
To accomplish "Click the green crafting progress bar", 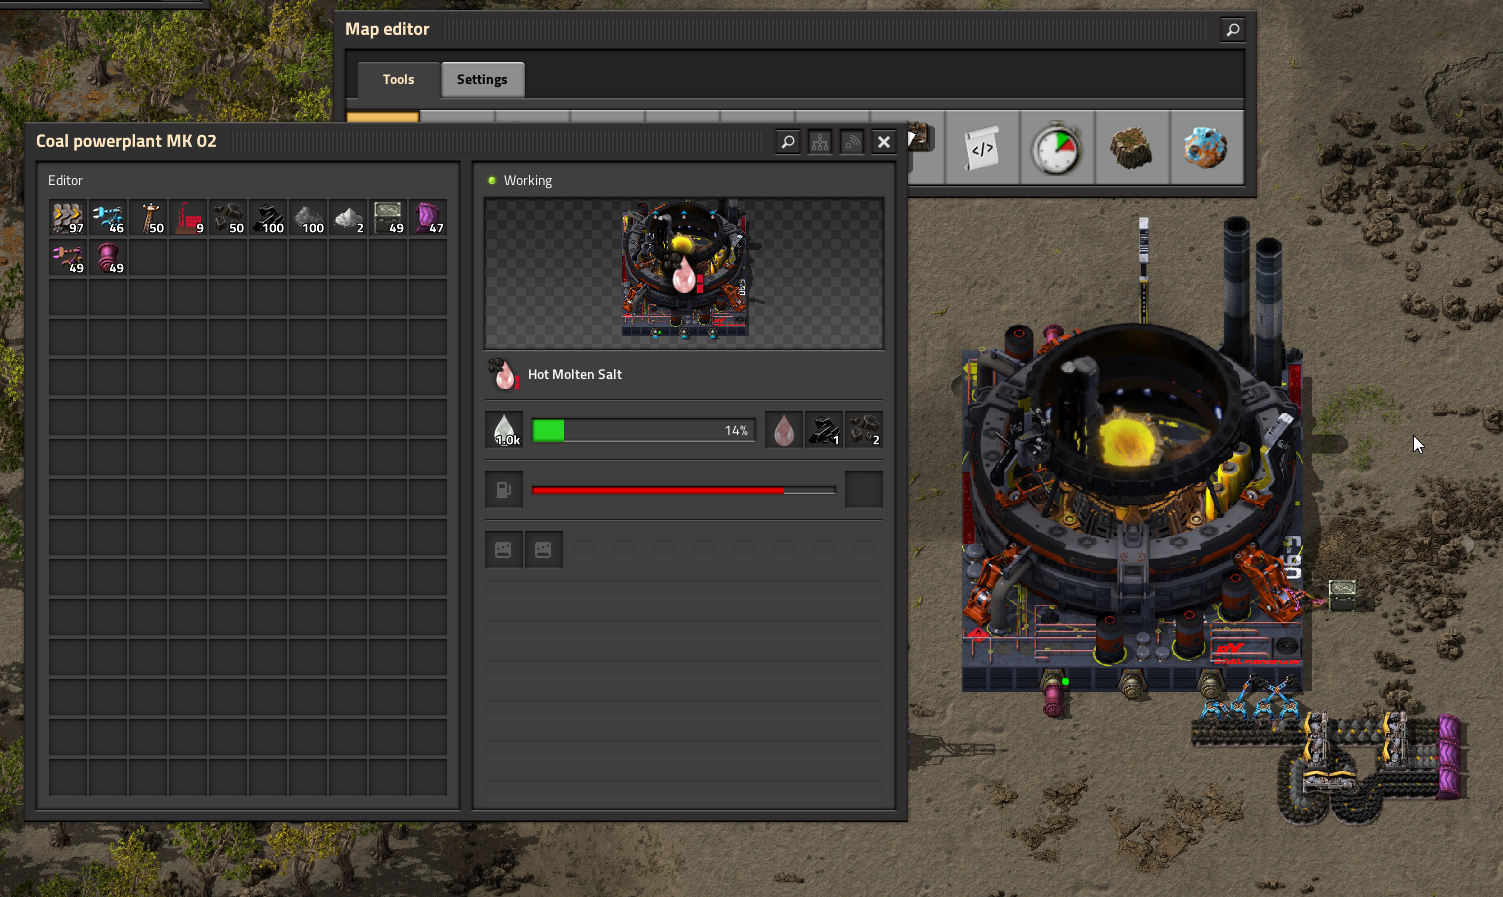I will tap(643, 431).
